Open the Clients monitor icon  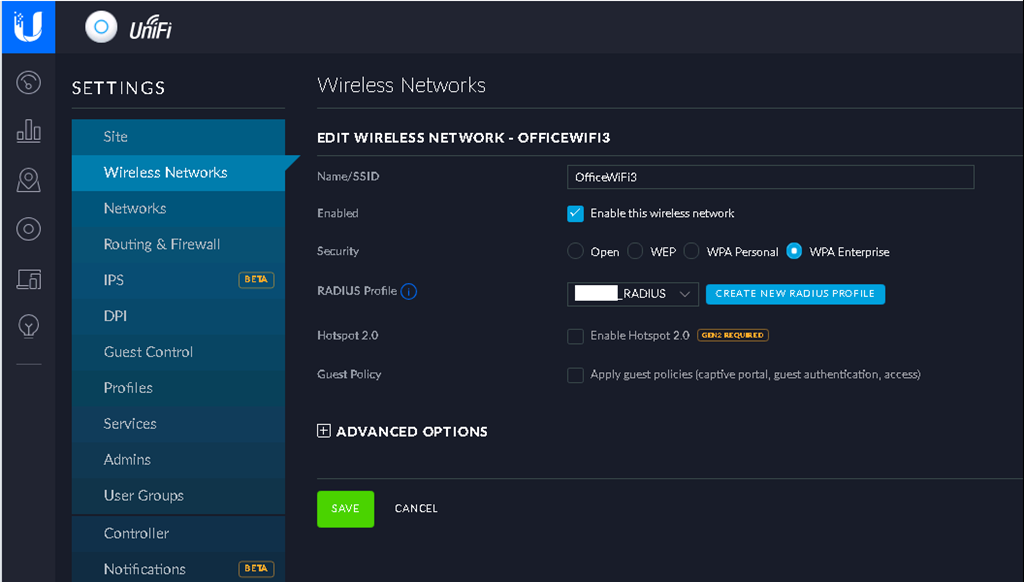click(x=28, y=279)
